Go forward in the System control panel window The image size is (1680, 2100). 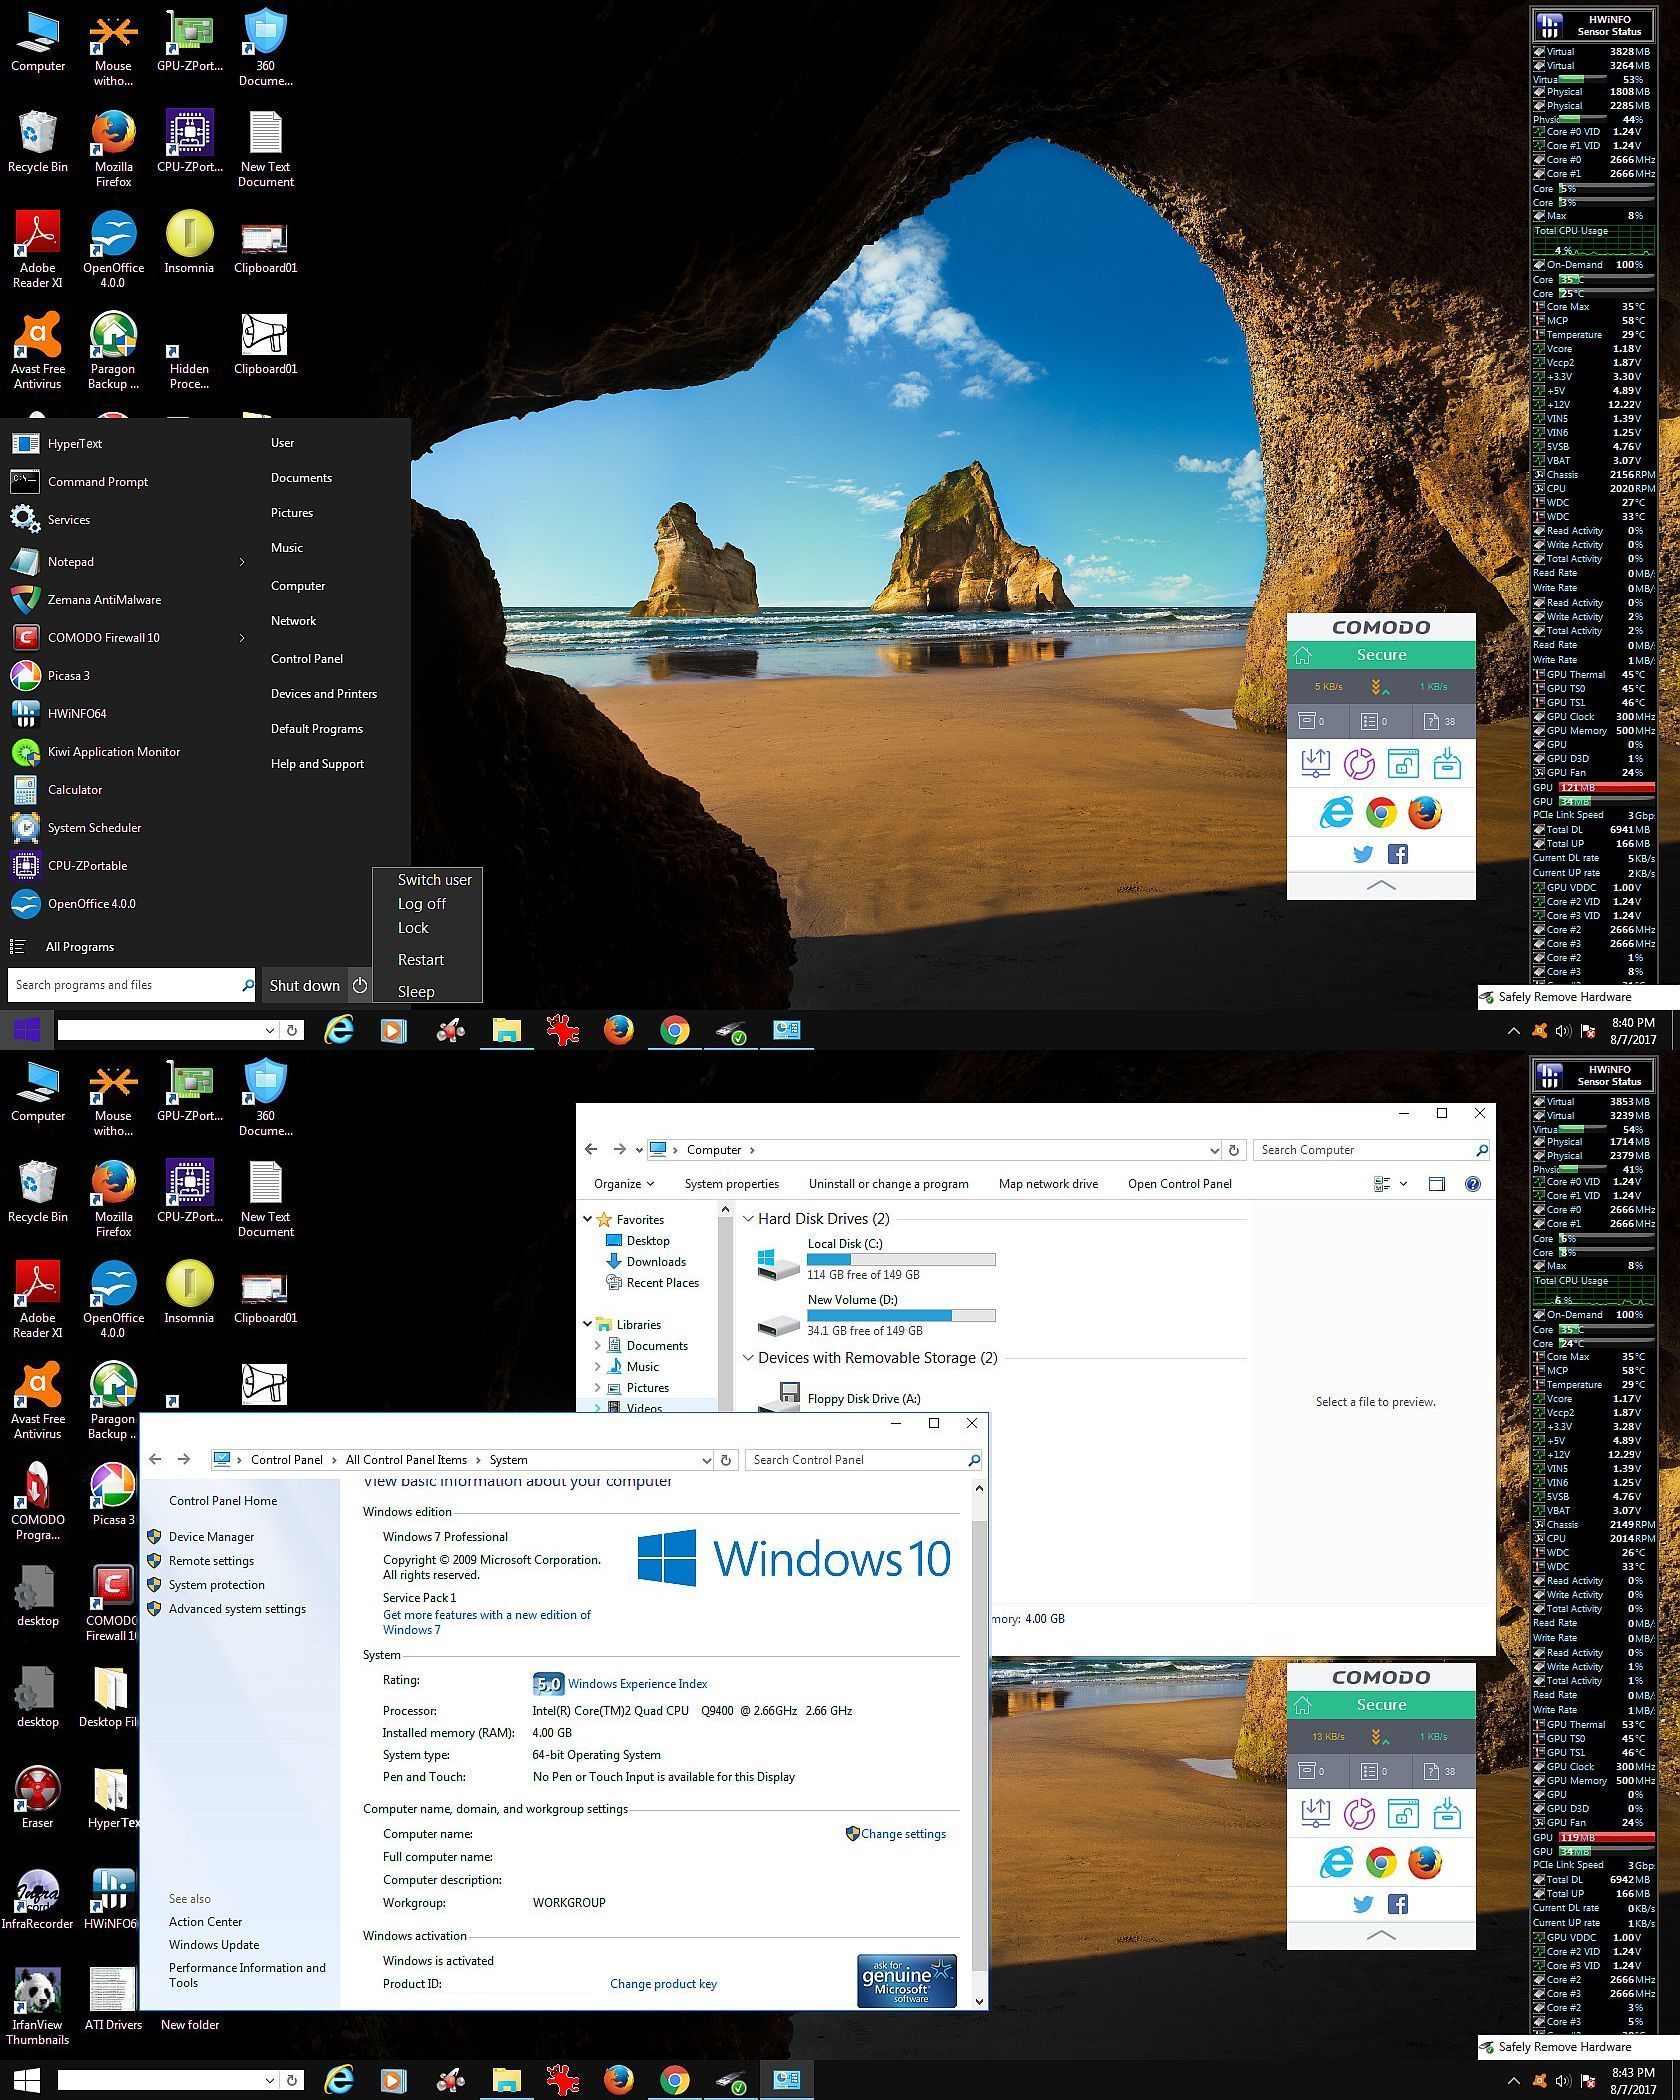184,1460
